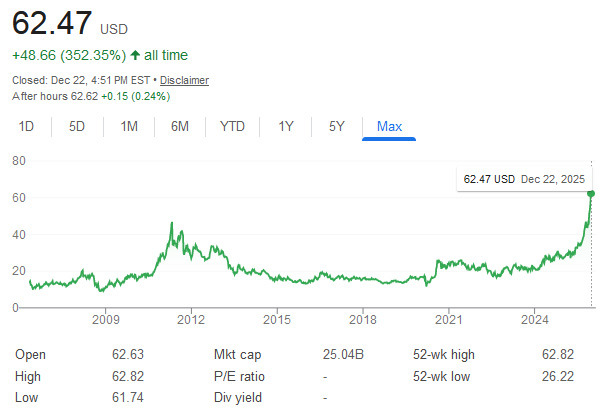View the 5Y chart range

(x=336, y=126)
